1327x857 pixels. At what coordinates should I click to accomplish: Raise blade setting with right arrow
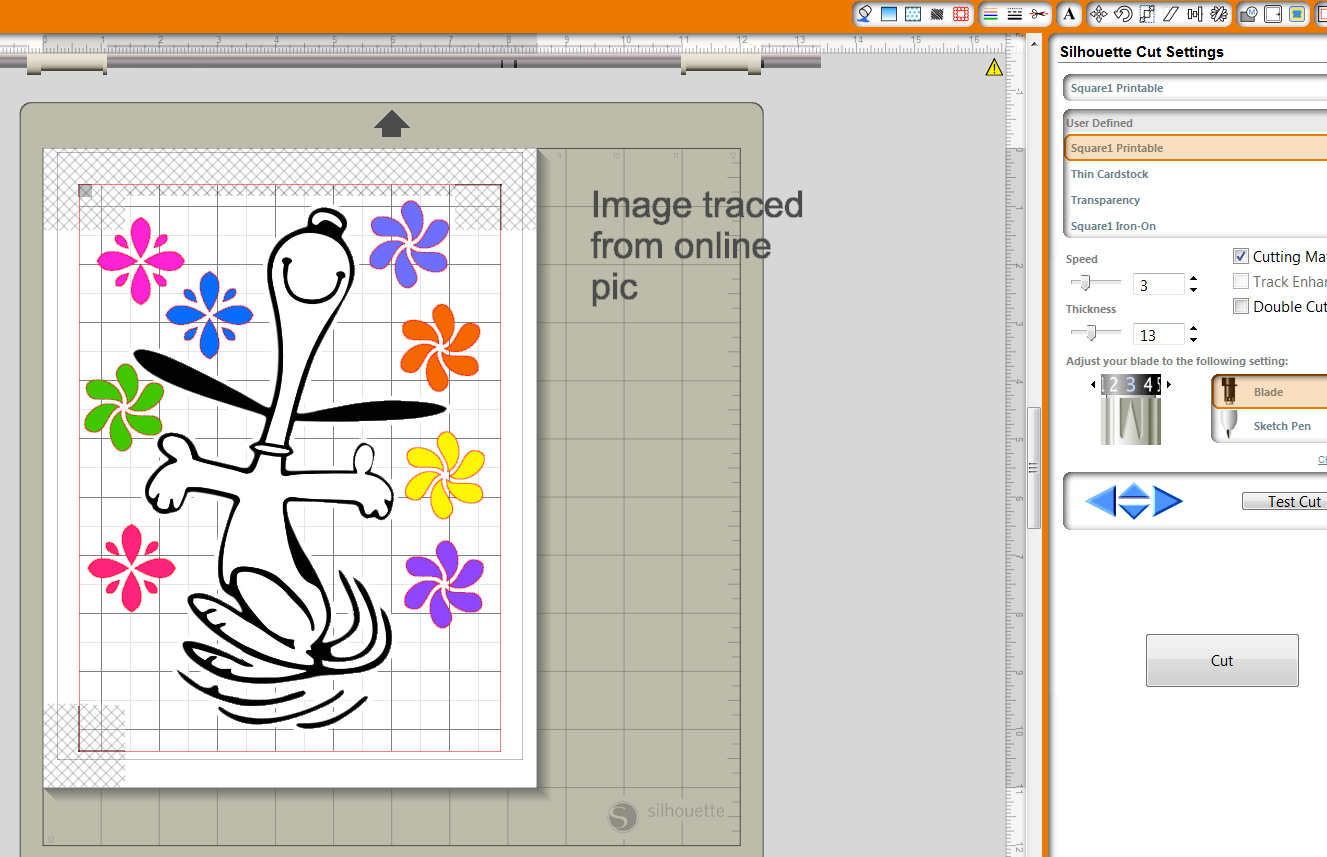(1168, 384)
